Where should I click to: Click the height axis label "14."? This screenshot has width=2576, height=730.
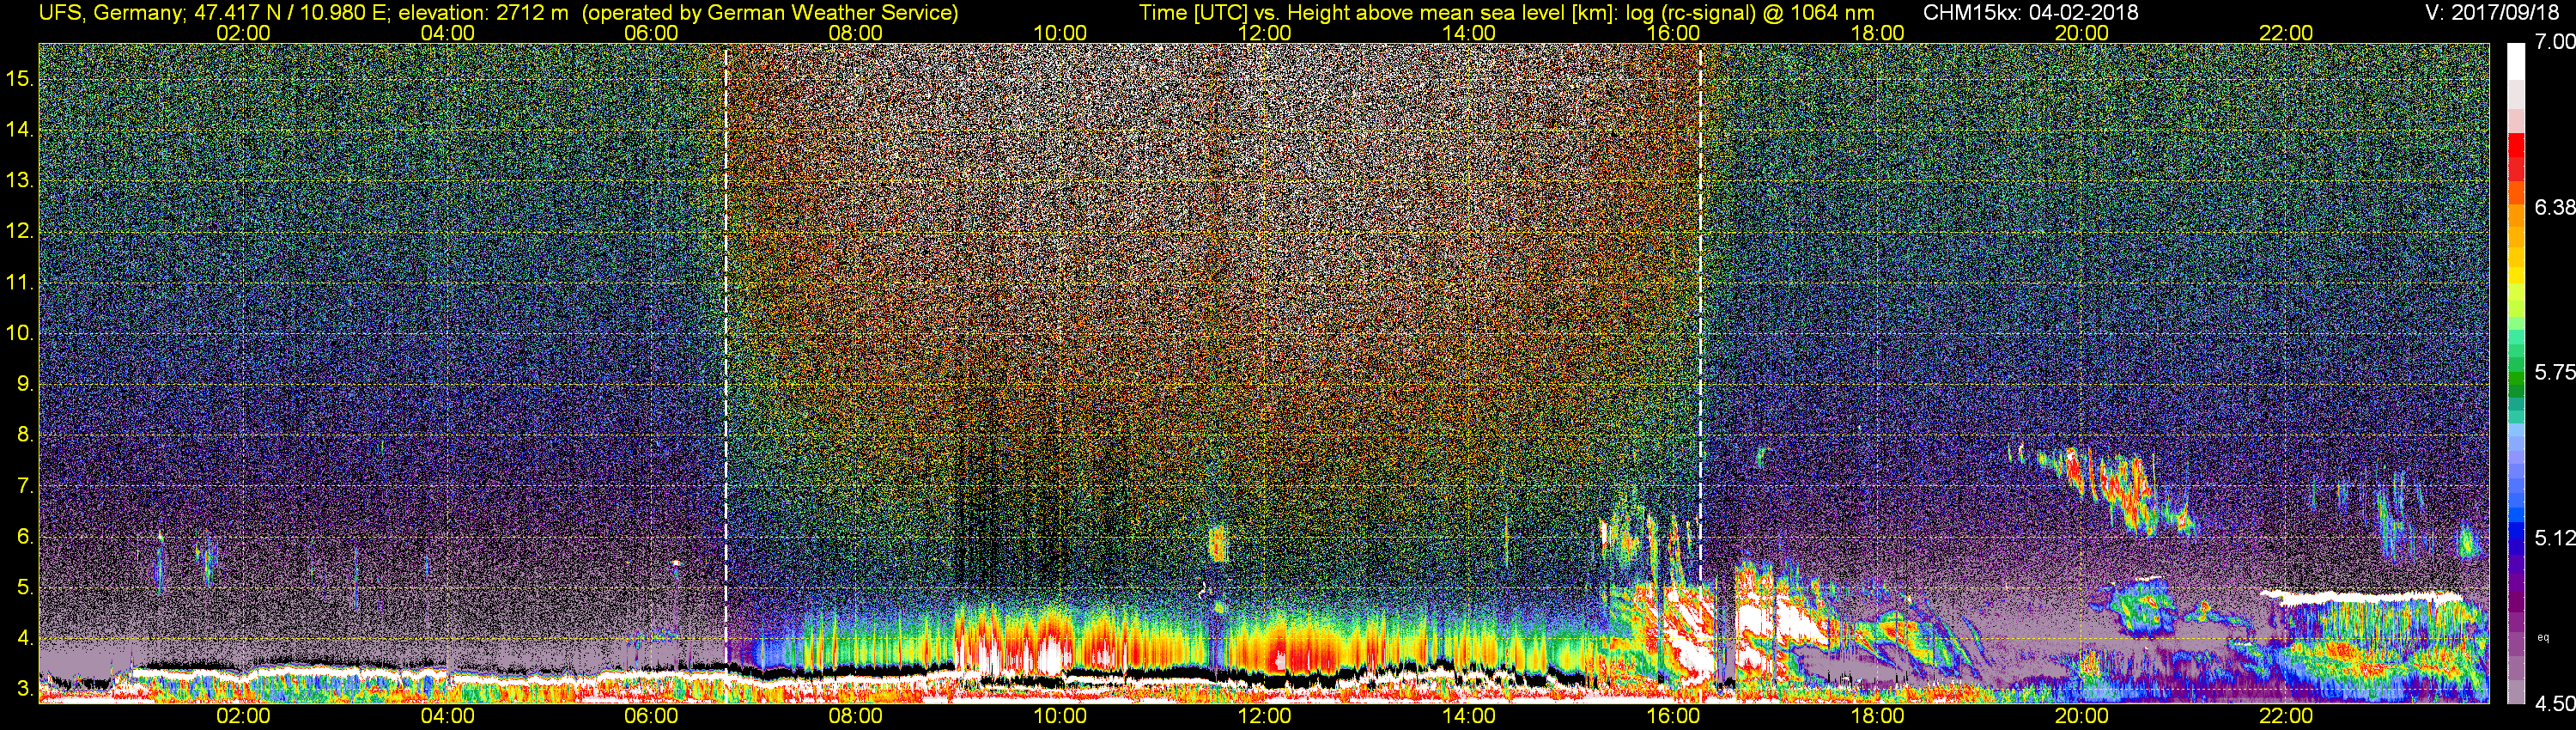(x=20, y=129)
